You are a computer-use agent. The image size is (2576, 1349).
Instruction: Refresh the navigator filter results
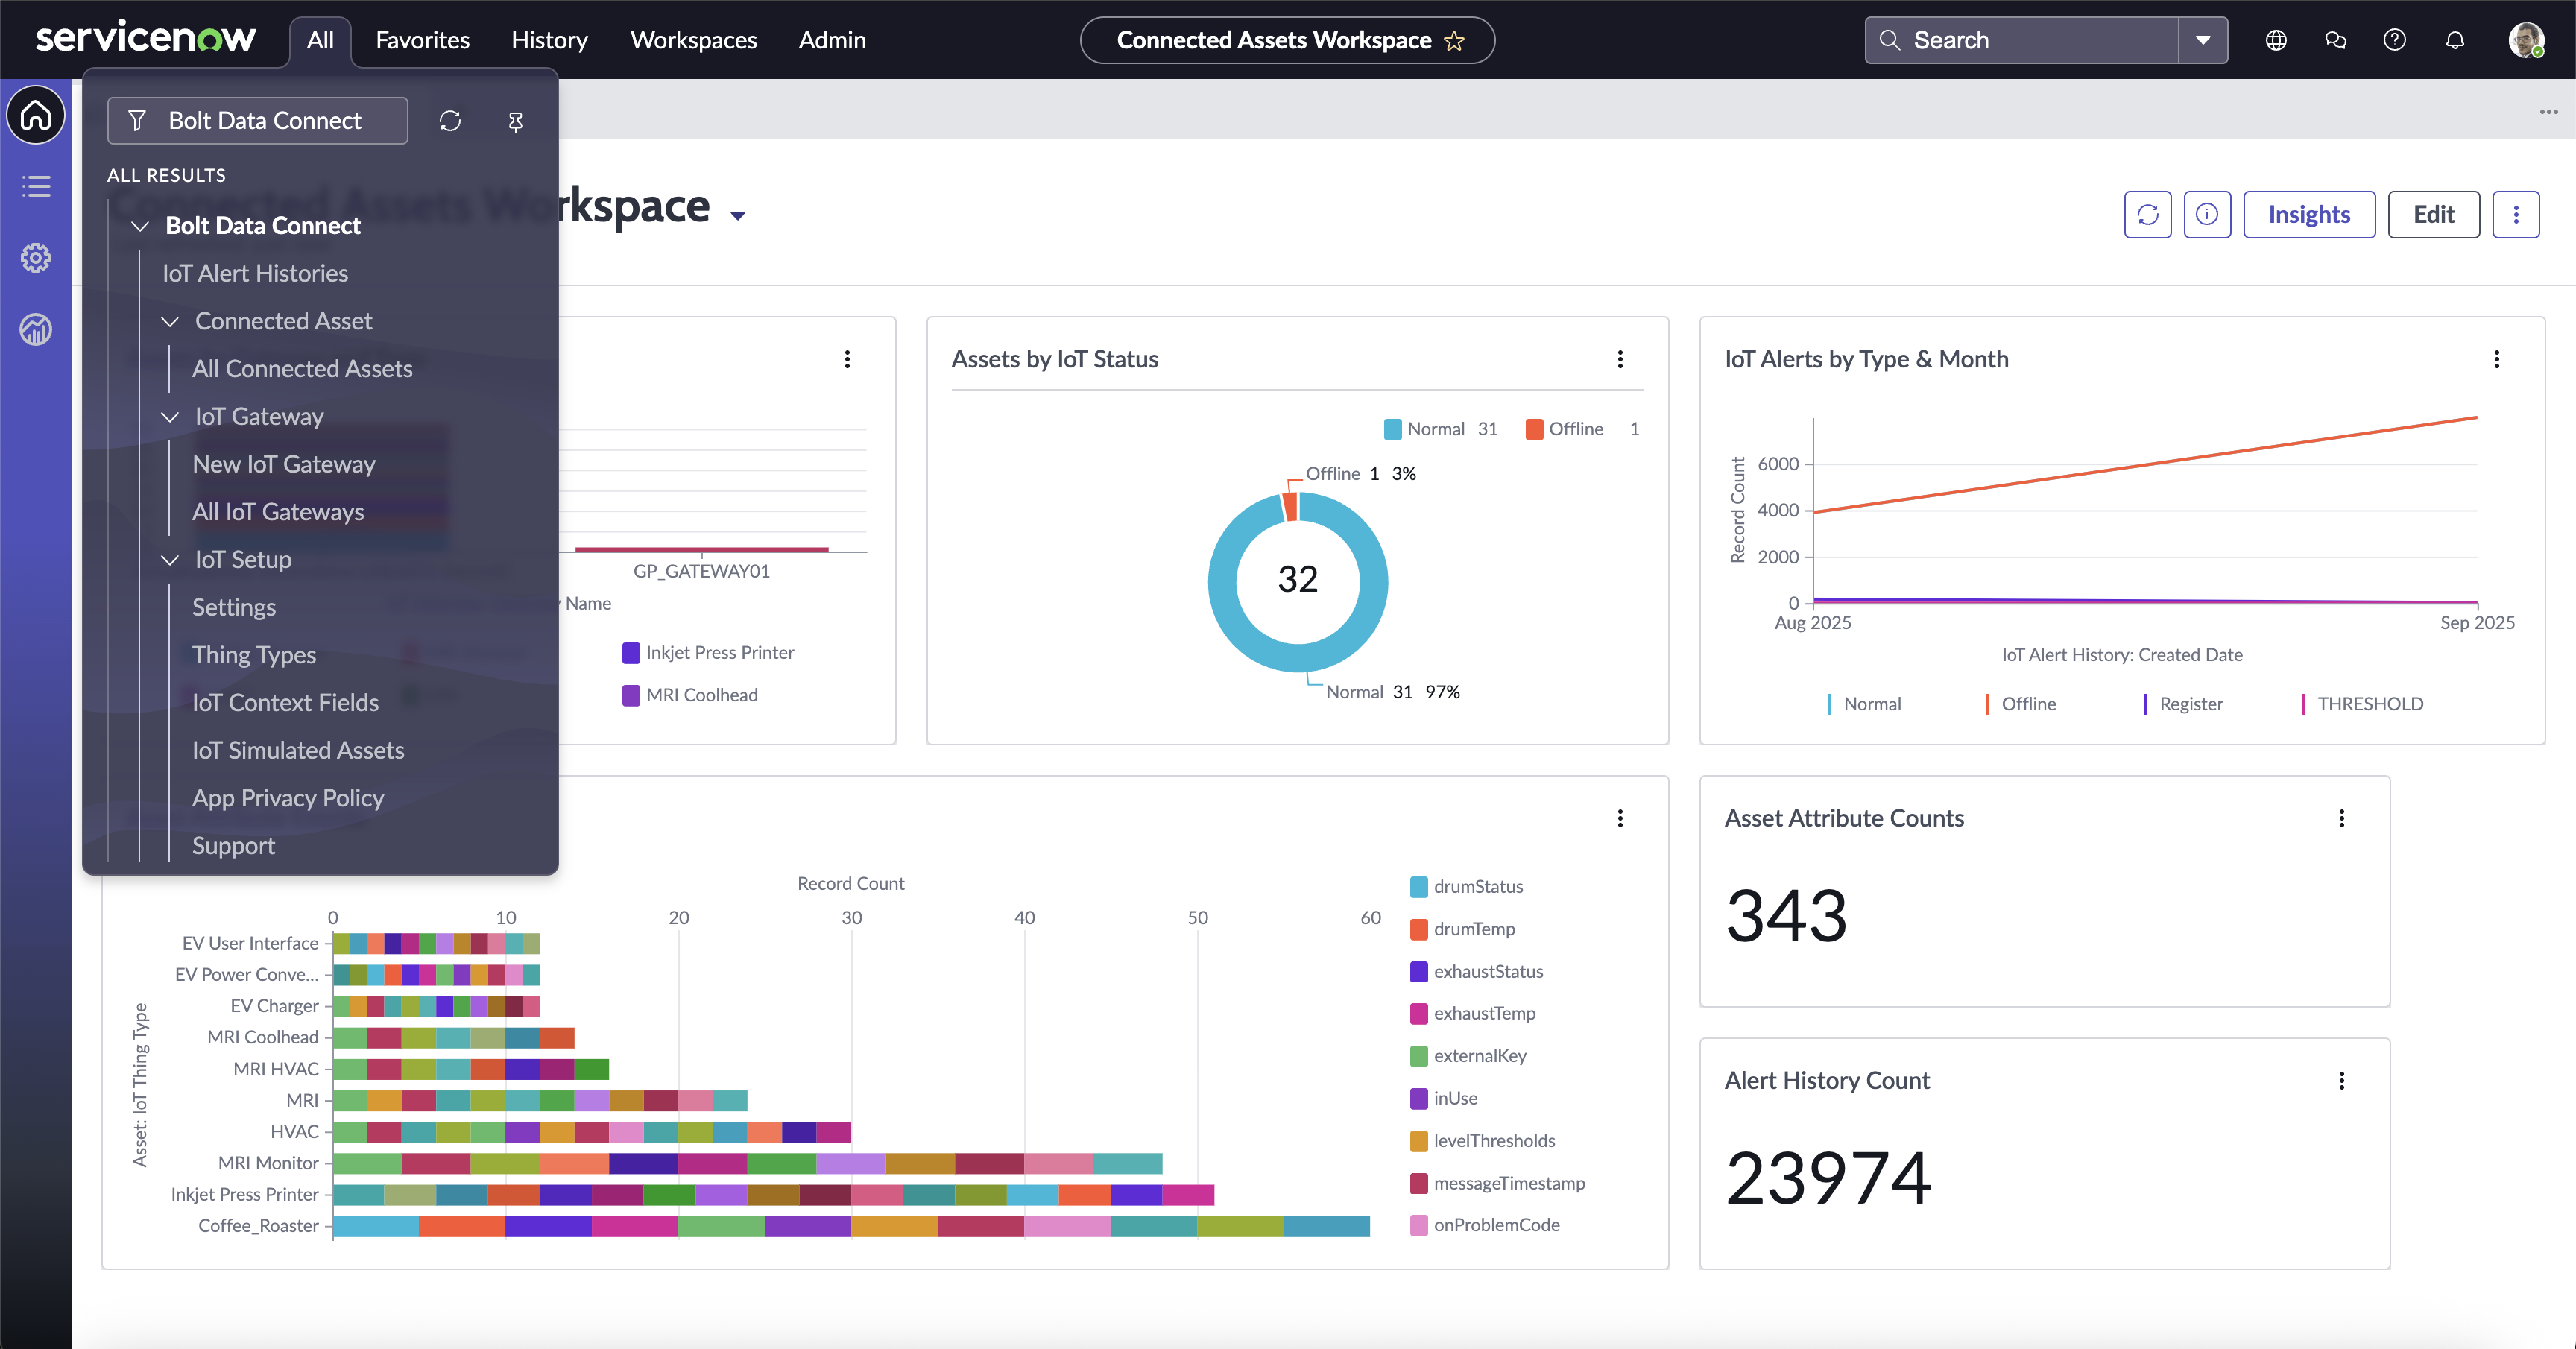coord(450,121)
